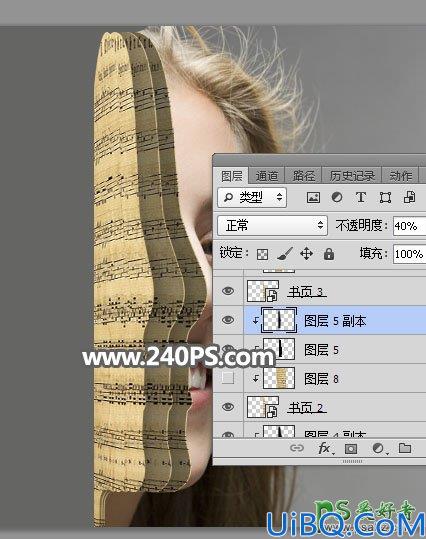
Task: Select the 书页 2 layer name
Action: point(306,408)
